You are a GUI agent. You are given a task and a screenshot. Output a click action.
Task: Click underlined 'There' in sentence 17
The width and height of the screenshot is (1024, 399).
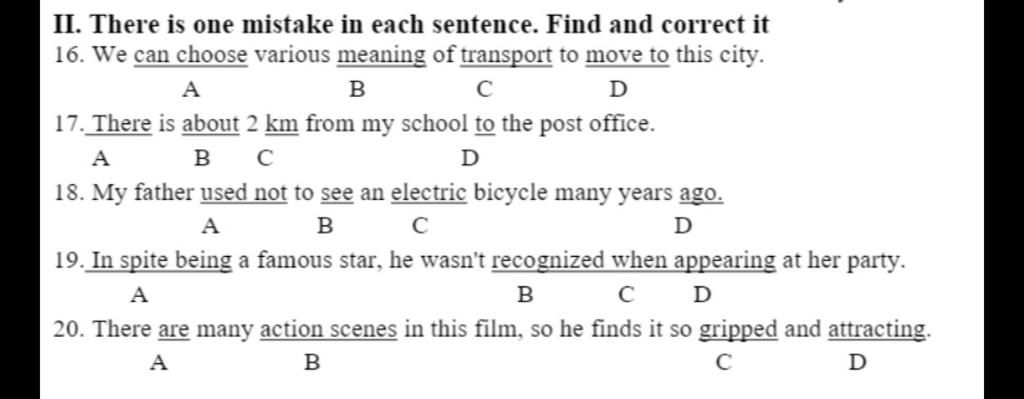(122, 123)
